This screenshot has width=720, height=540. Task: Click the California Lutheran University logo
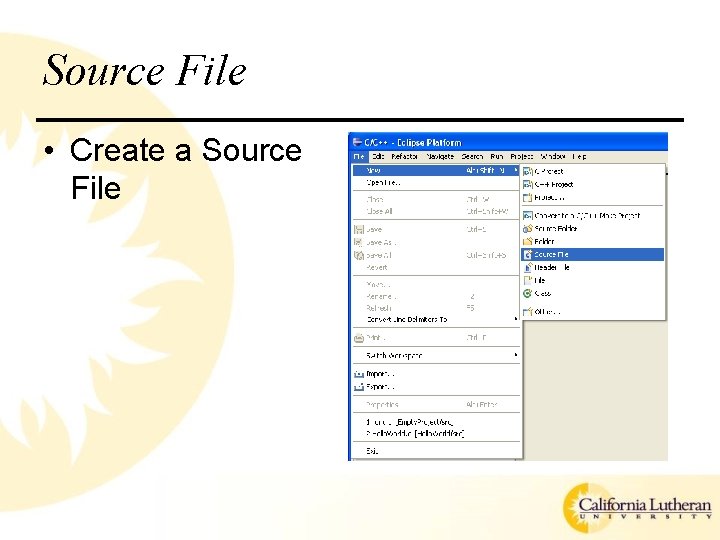[638, 508]
